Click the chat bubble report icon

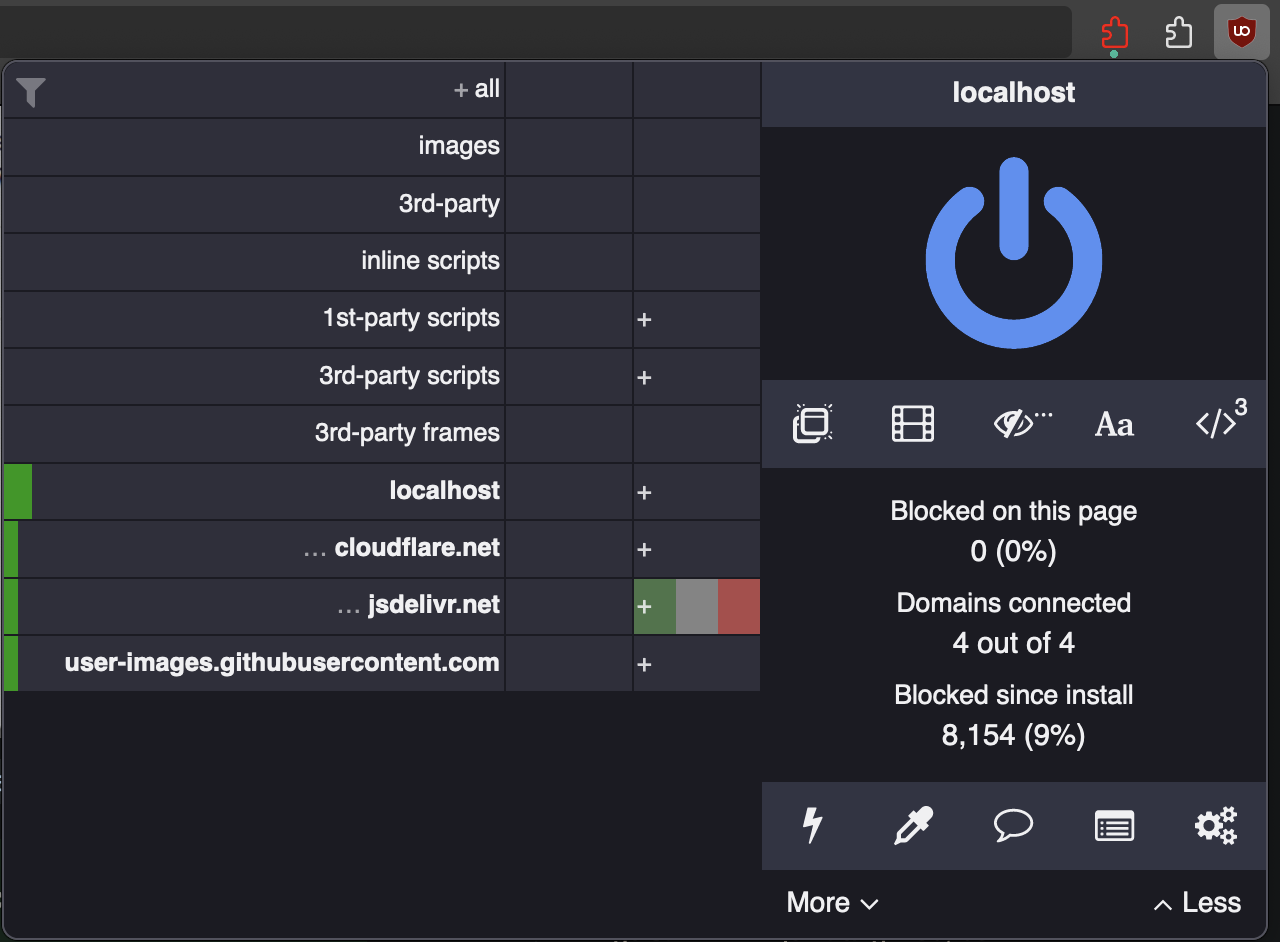point(1013,826)
